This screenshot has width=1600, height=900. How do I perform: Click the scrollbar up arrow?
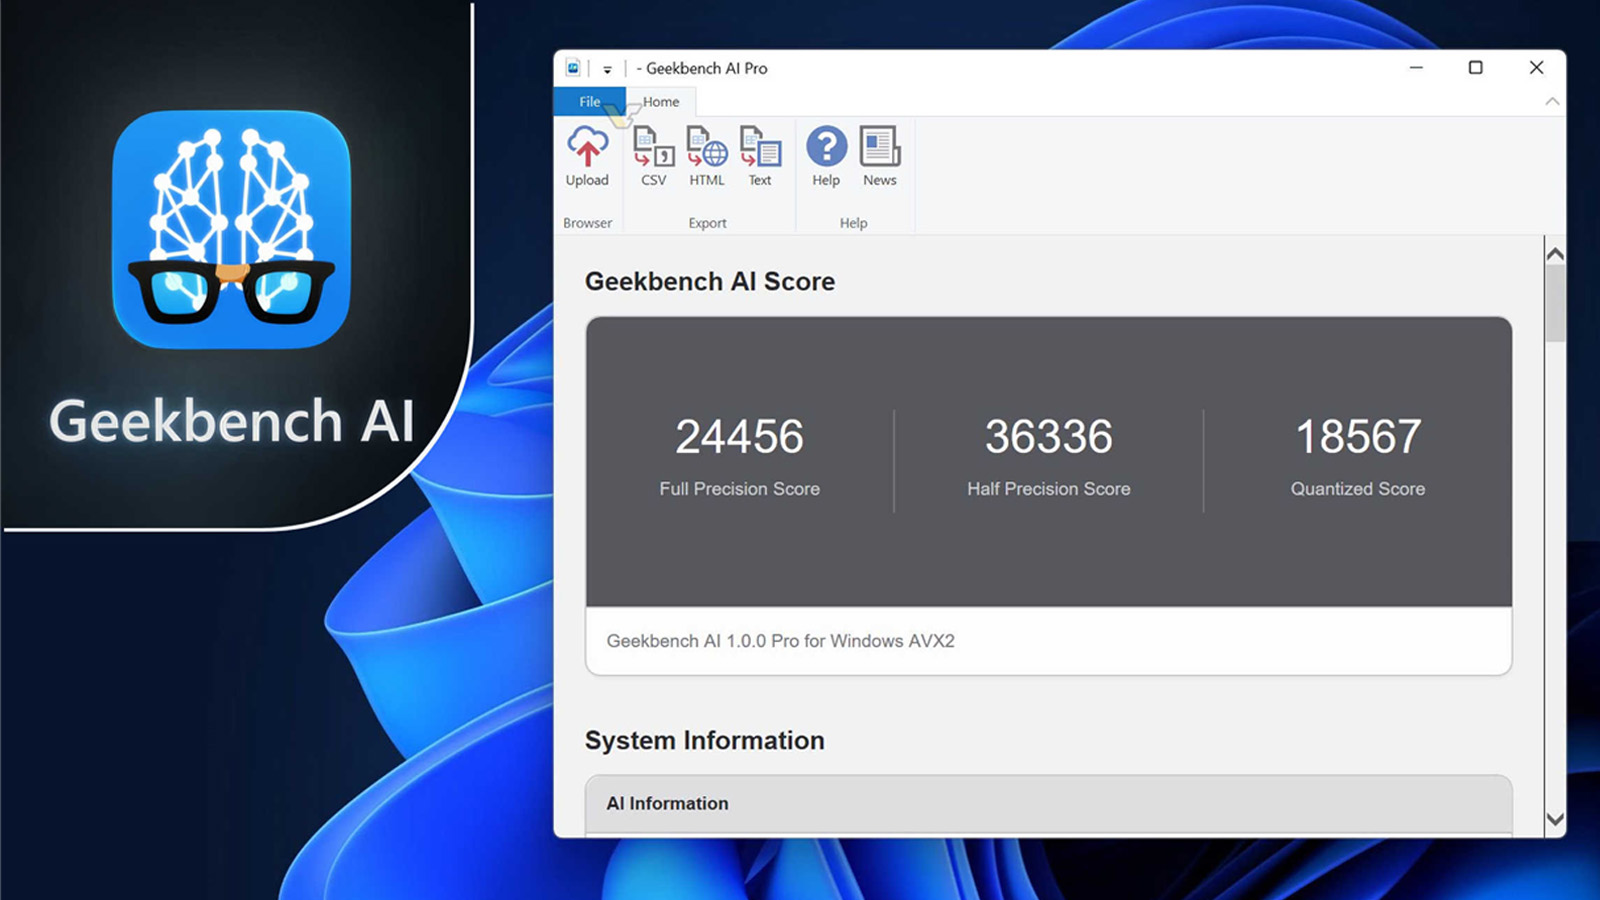[x=1555, y=254]
